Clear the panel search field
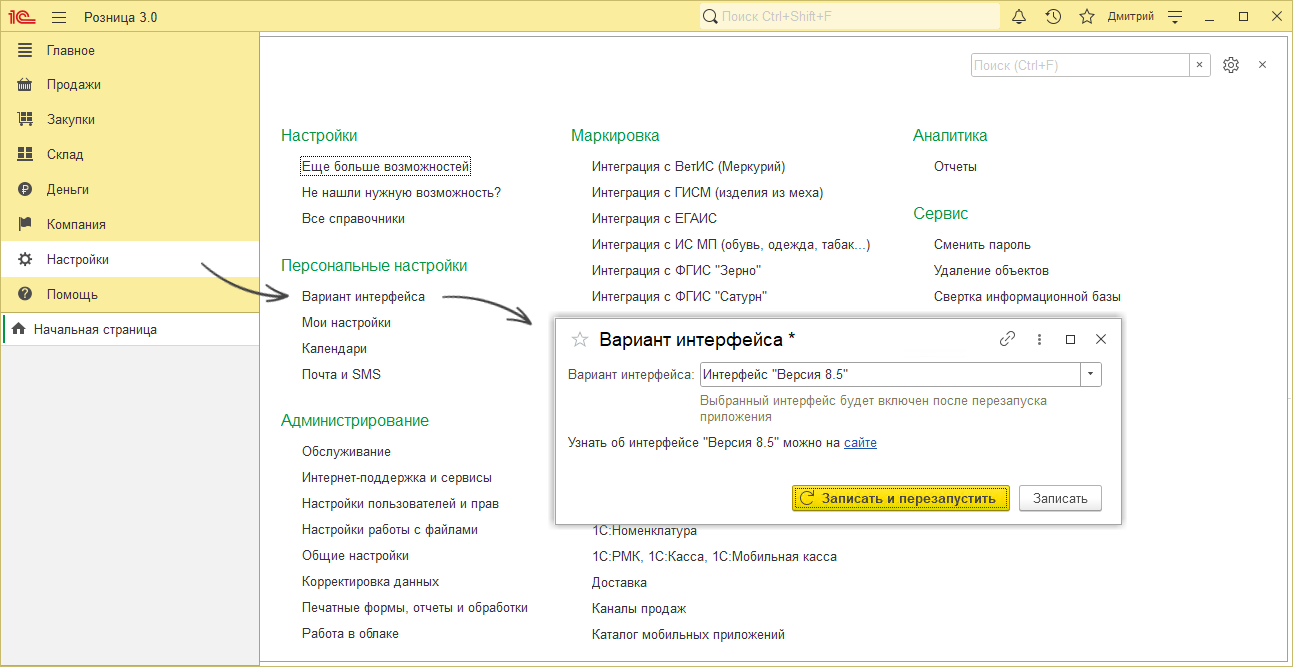 [x=1200, y=65]
